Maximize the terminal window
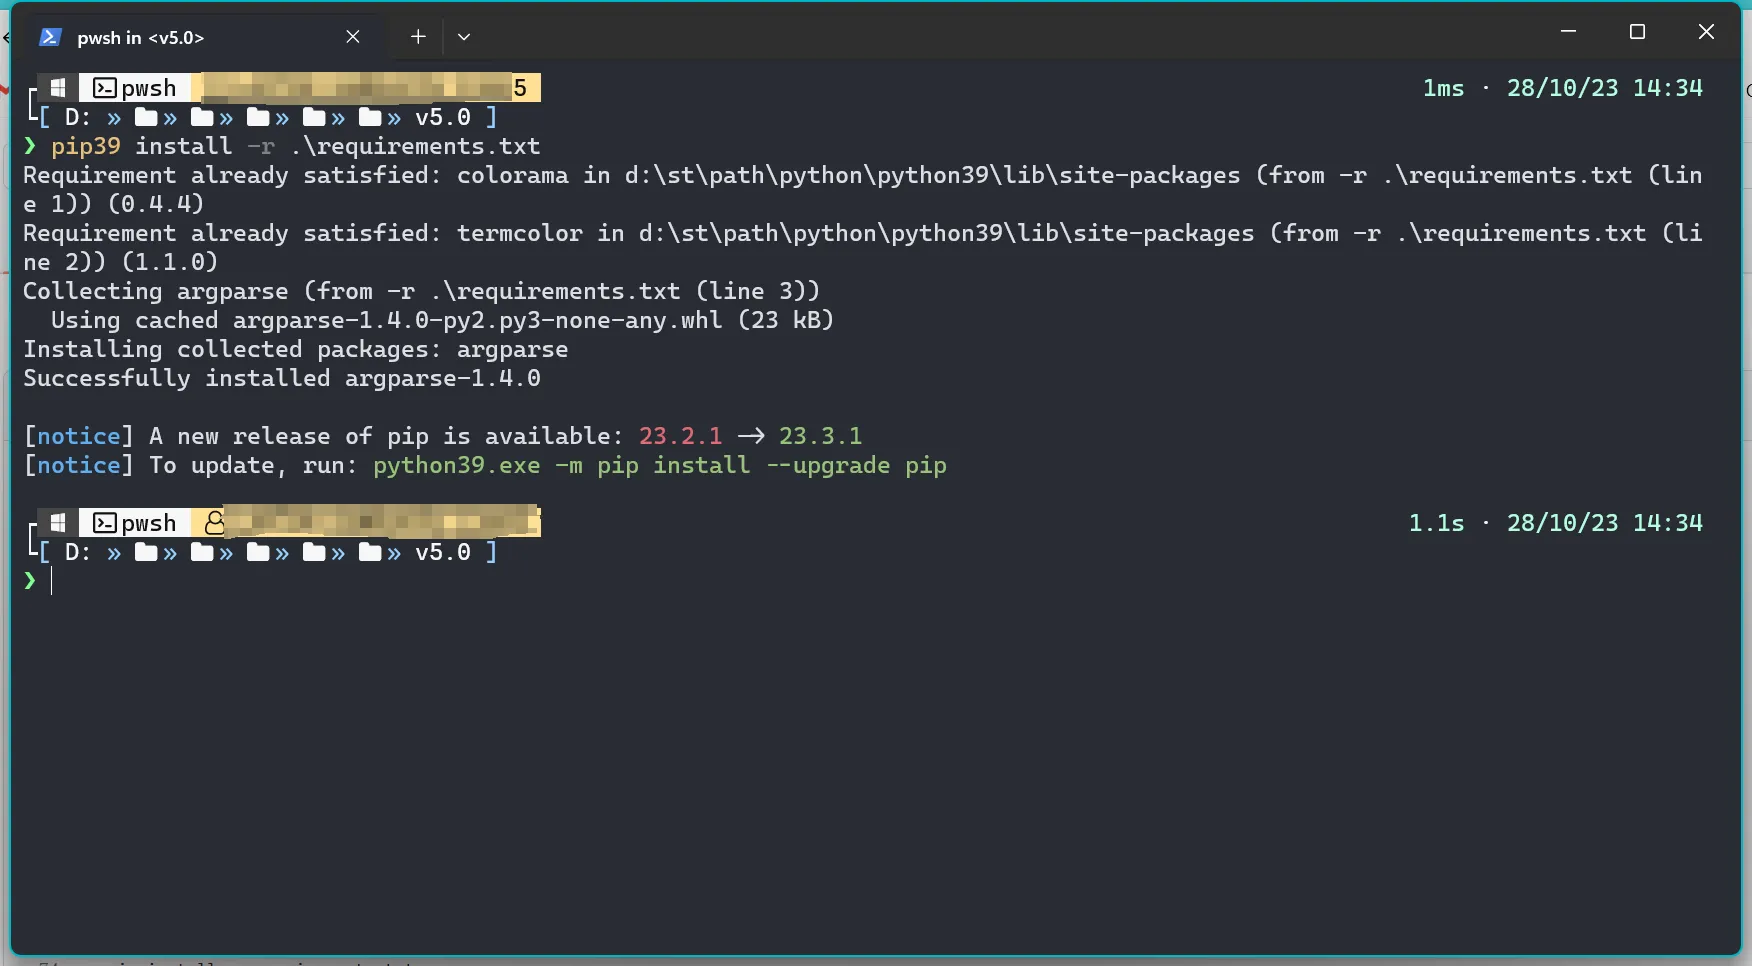This screenshot has width=1752, height=966. click(1637, 32)
